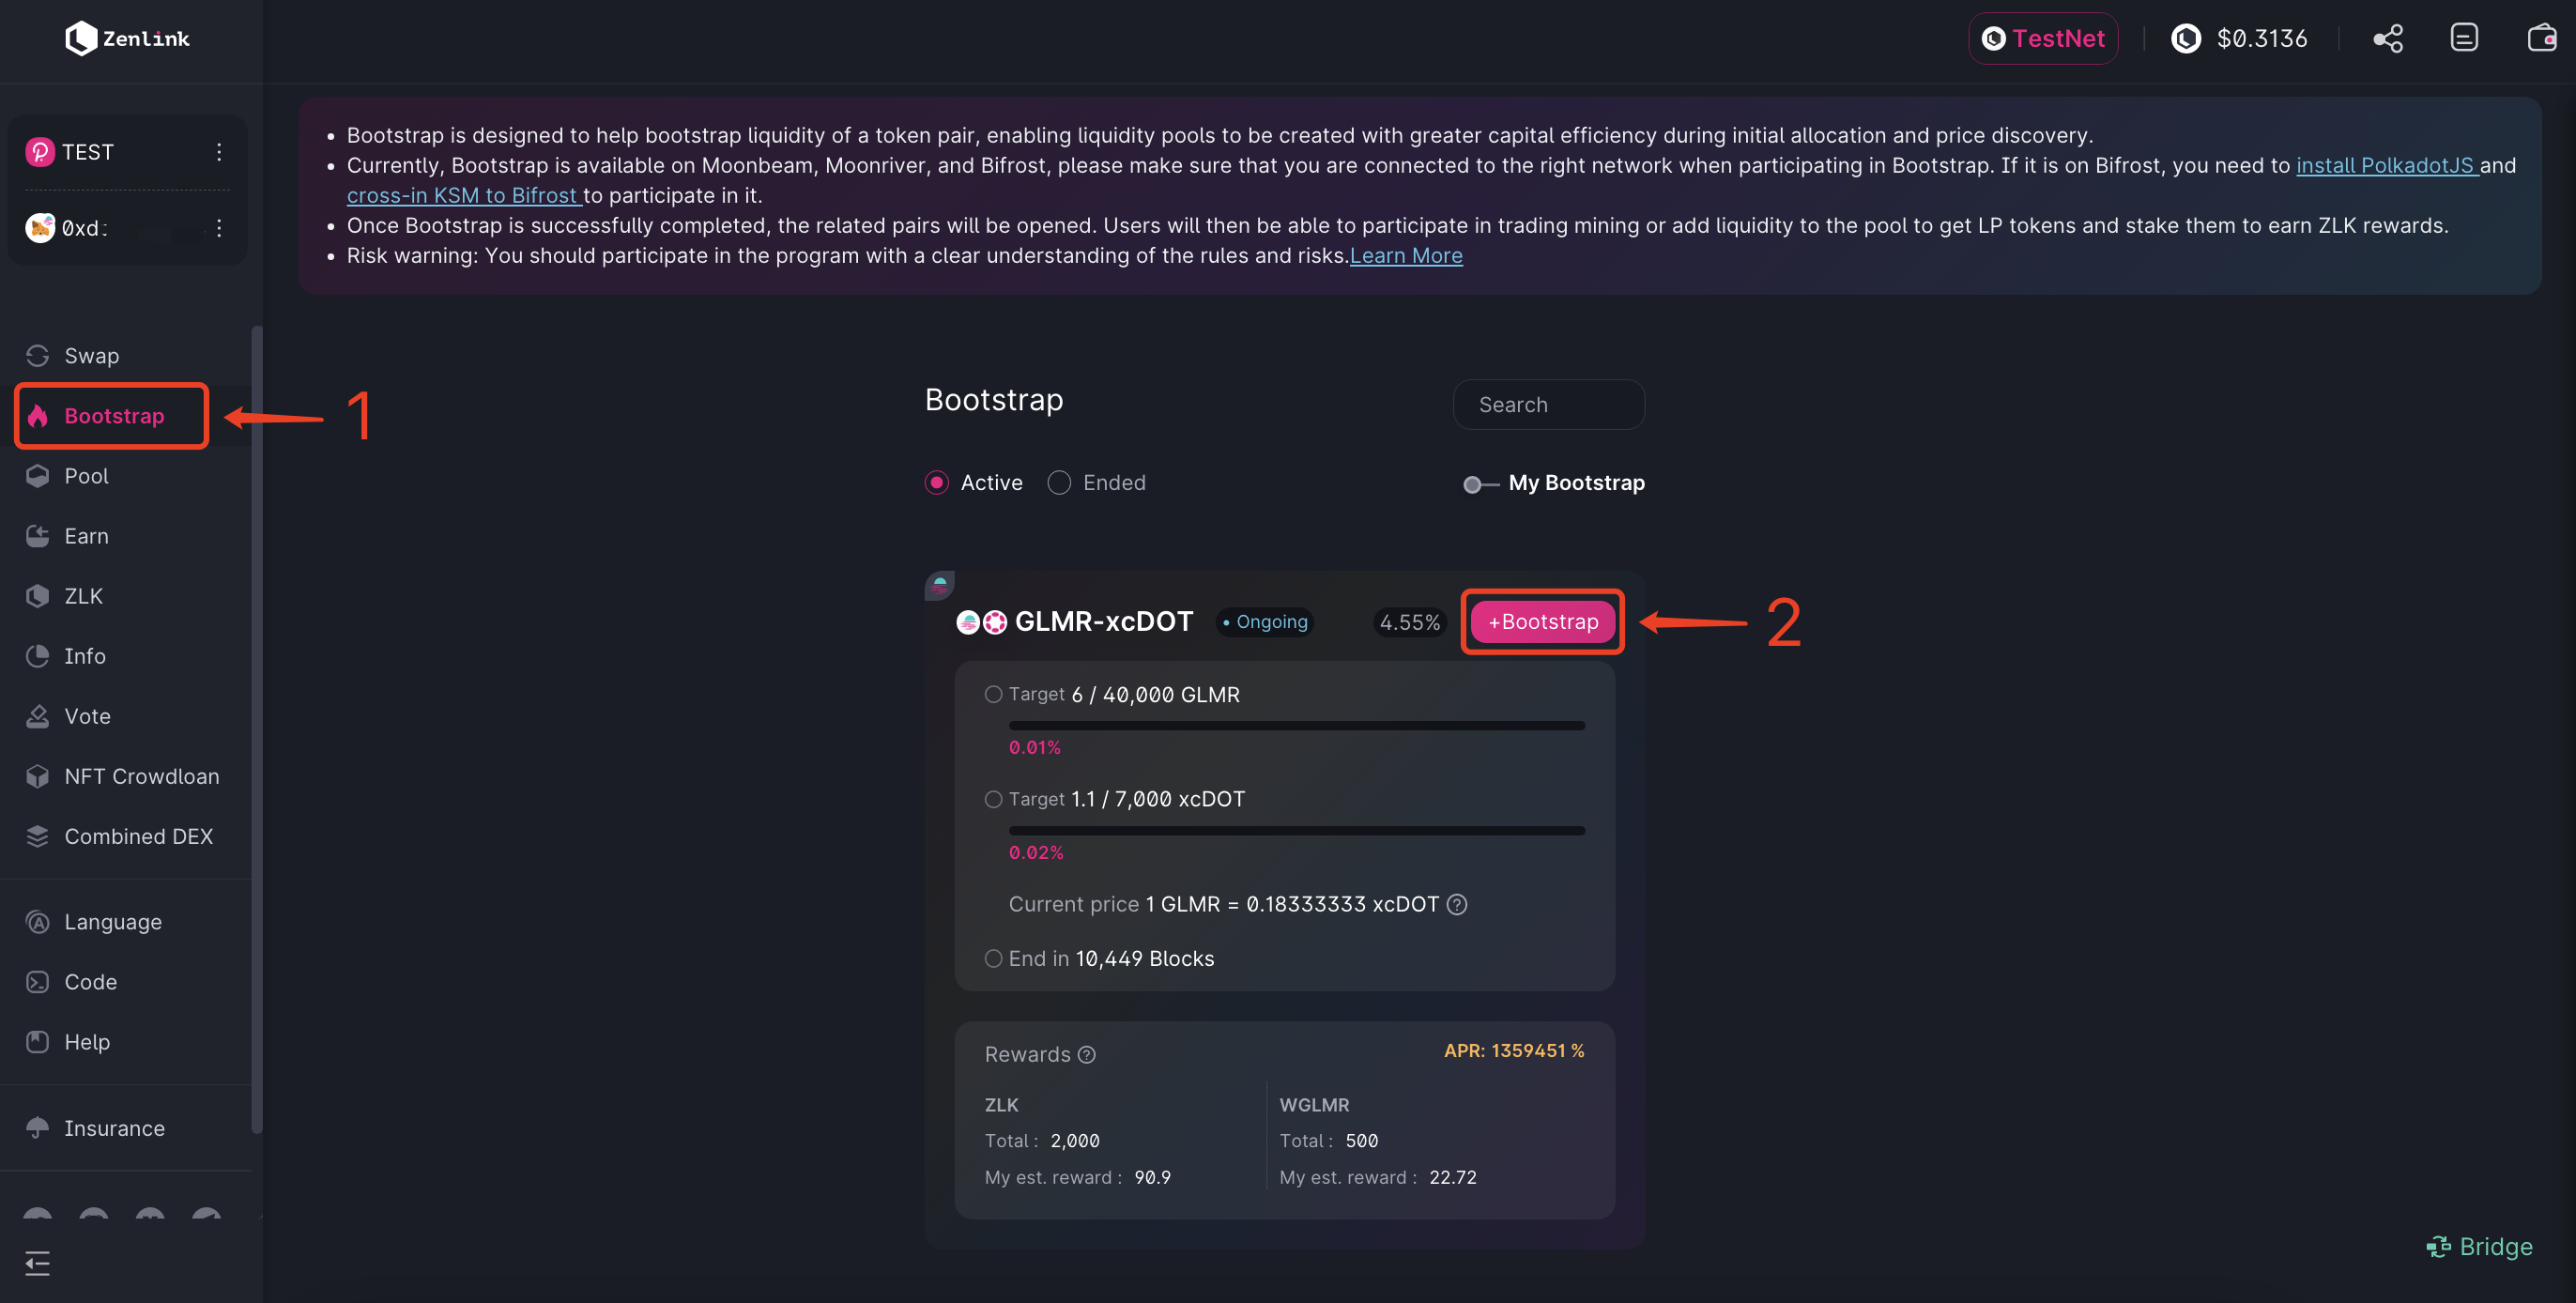Click the 0xd account avatar icon
The image size is (2576, 1303).
click(x=40, y=227)
